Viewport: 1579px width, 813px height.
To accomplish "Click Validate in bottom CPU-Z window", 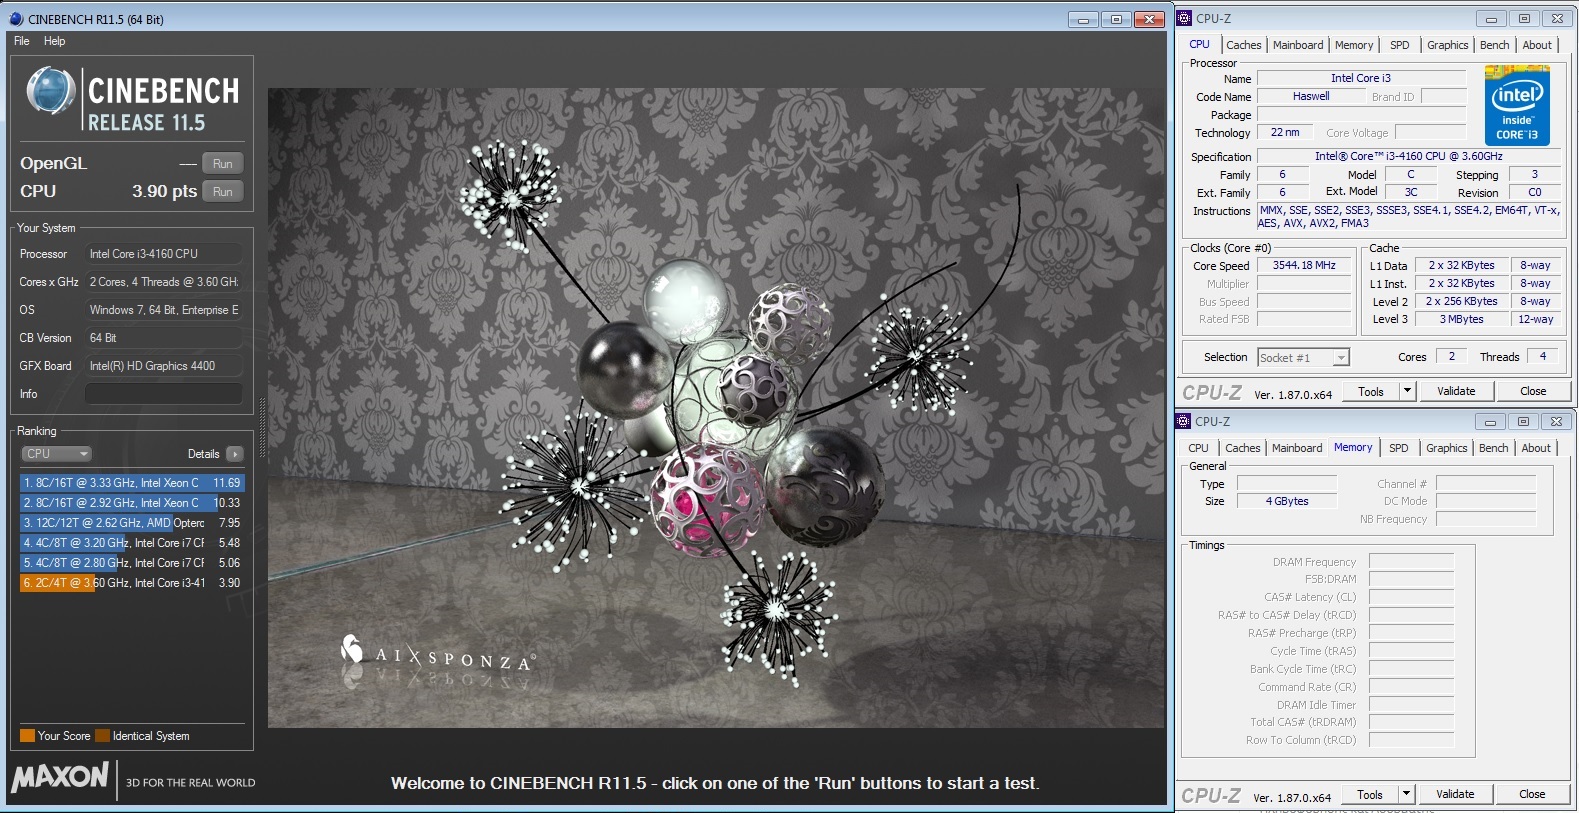I will tap(1455, 795).
